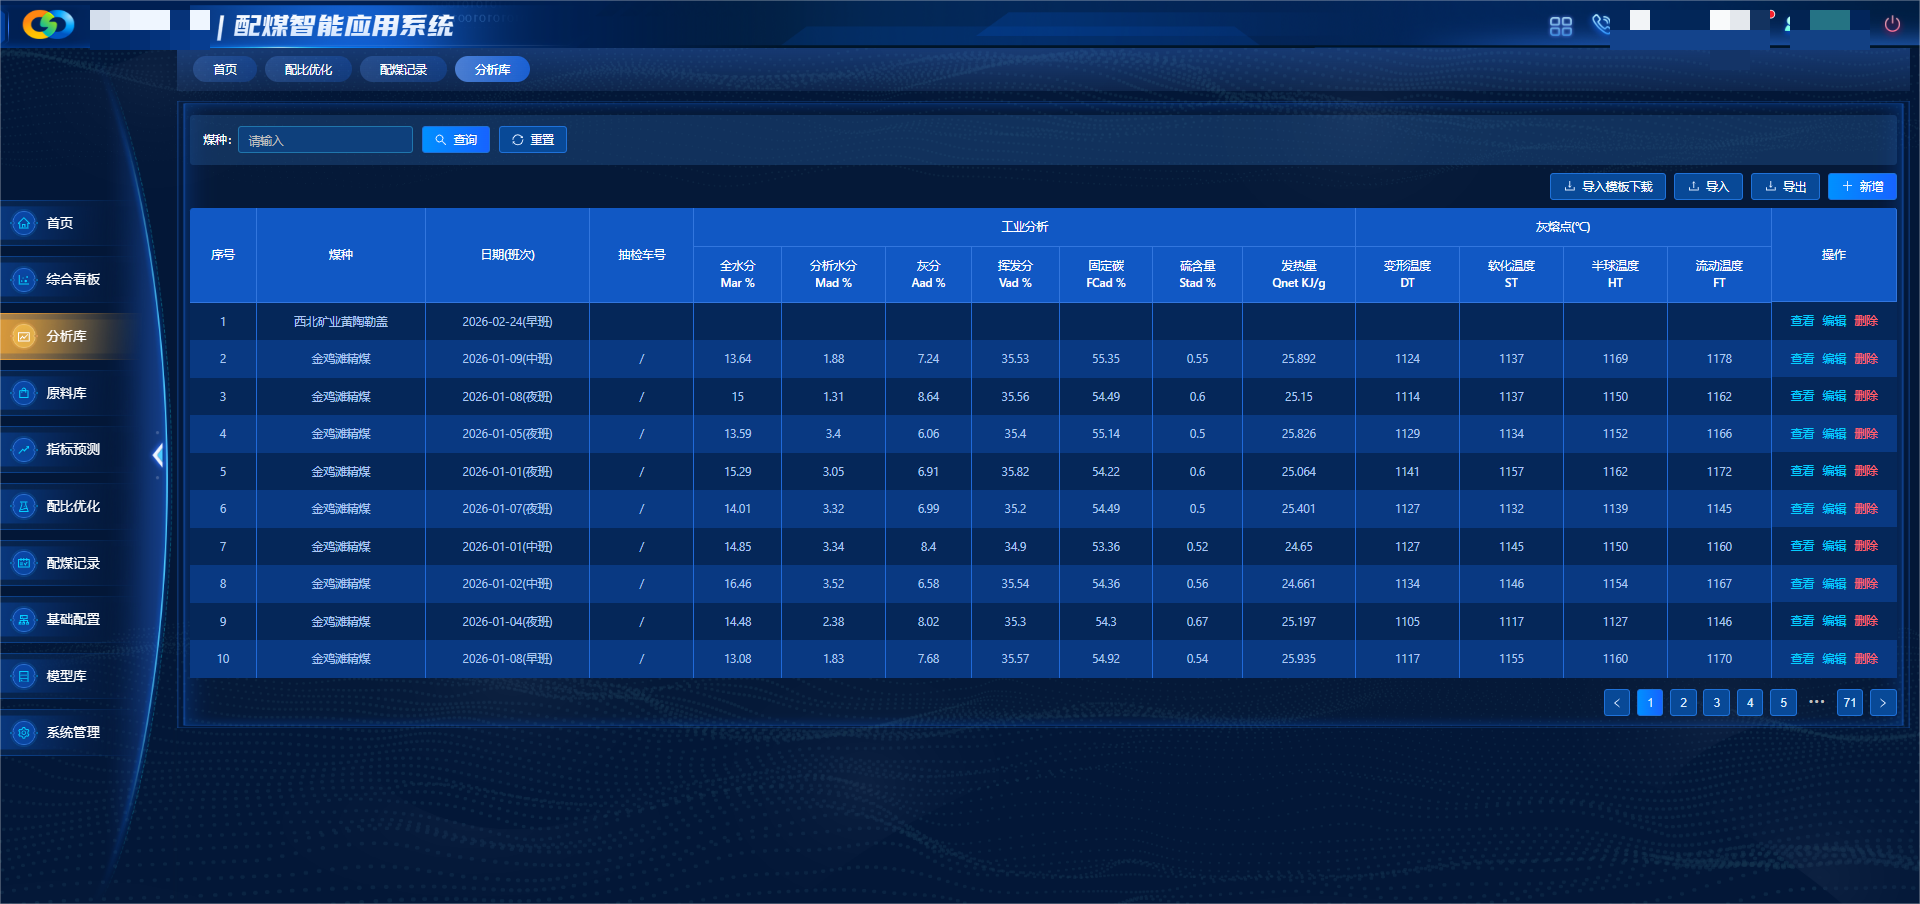Click the 查询 search button
This screenshot has width=1920, height=904.
tap(456, 140)
